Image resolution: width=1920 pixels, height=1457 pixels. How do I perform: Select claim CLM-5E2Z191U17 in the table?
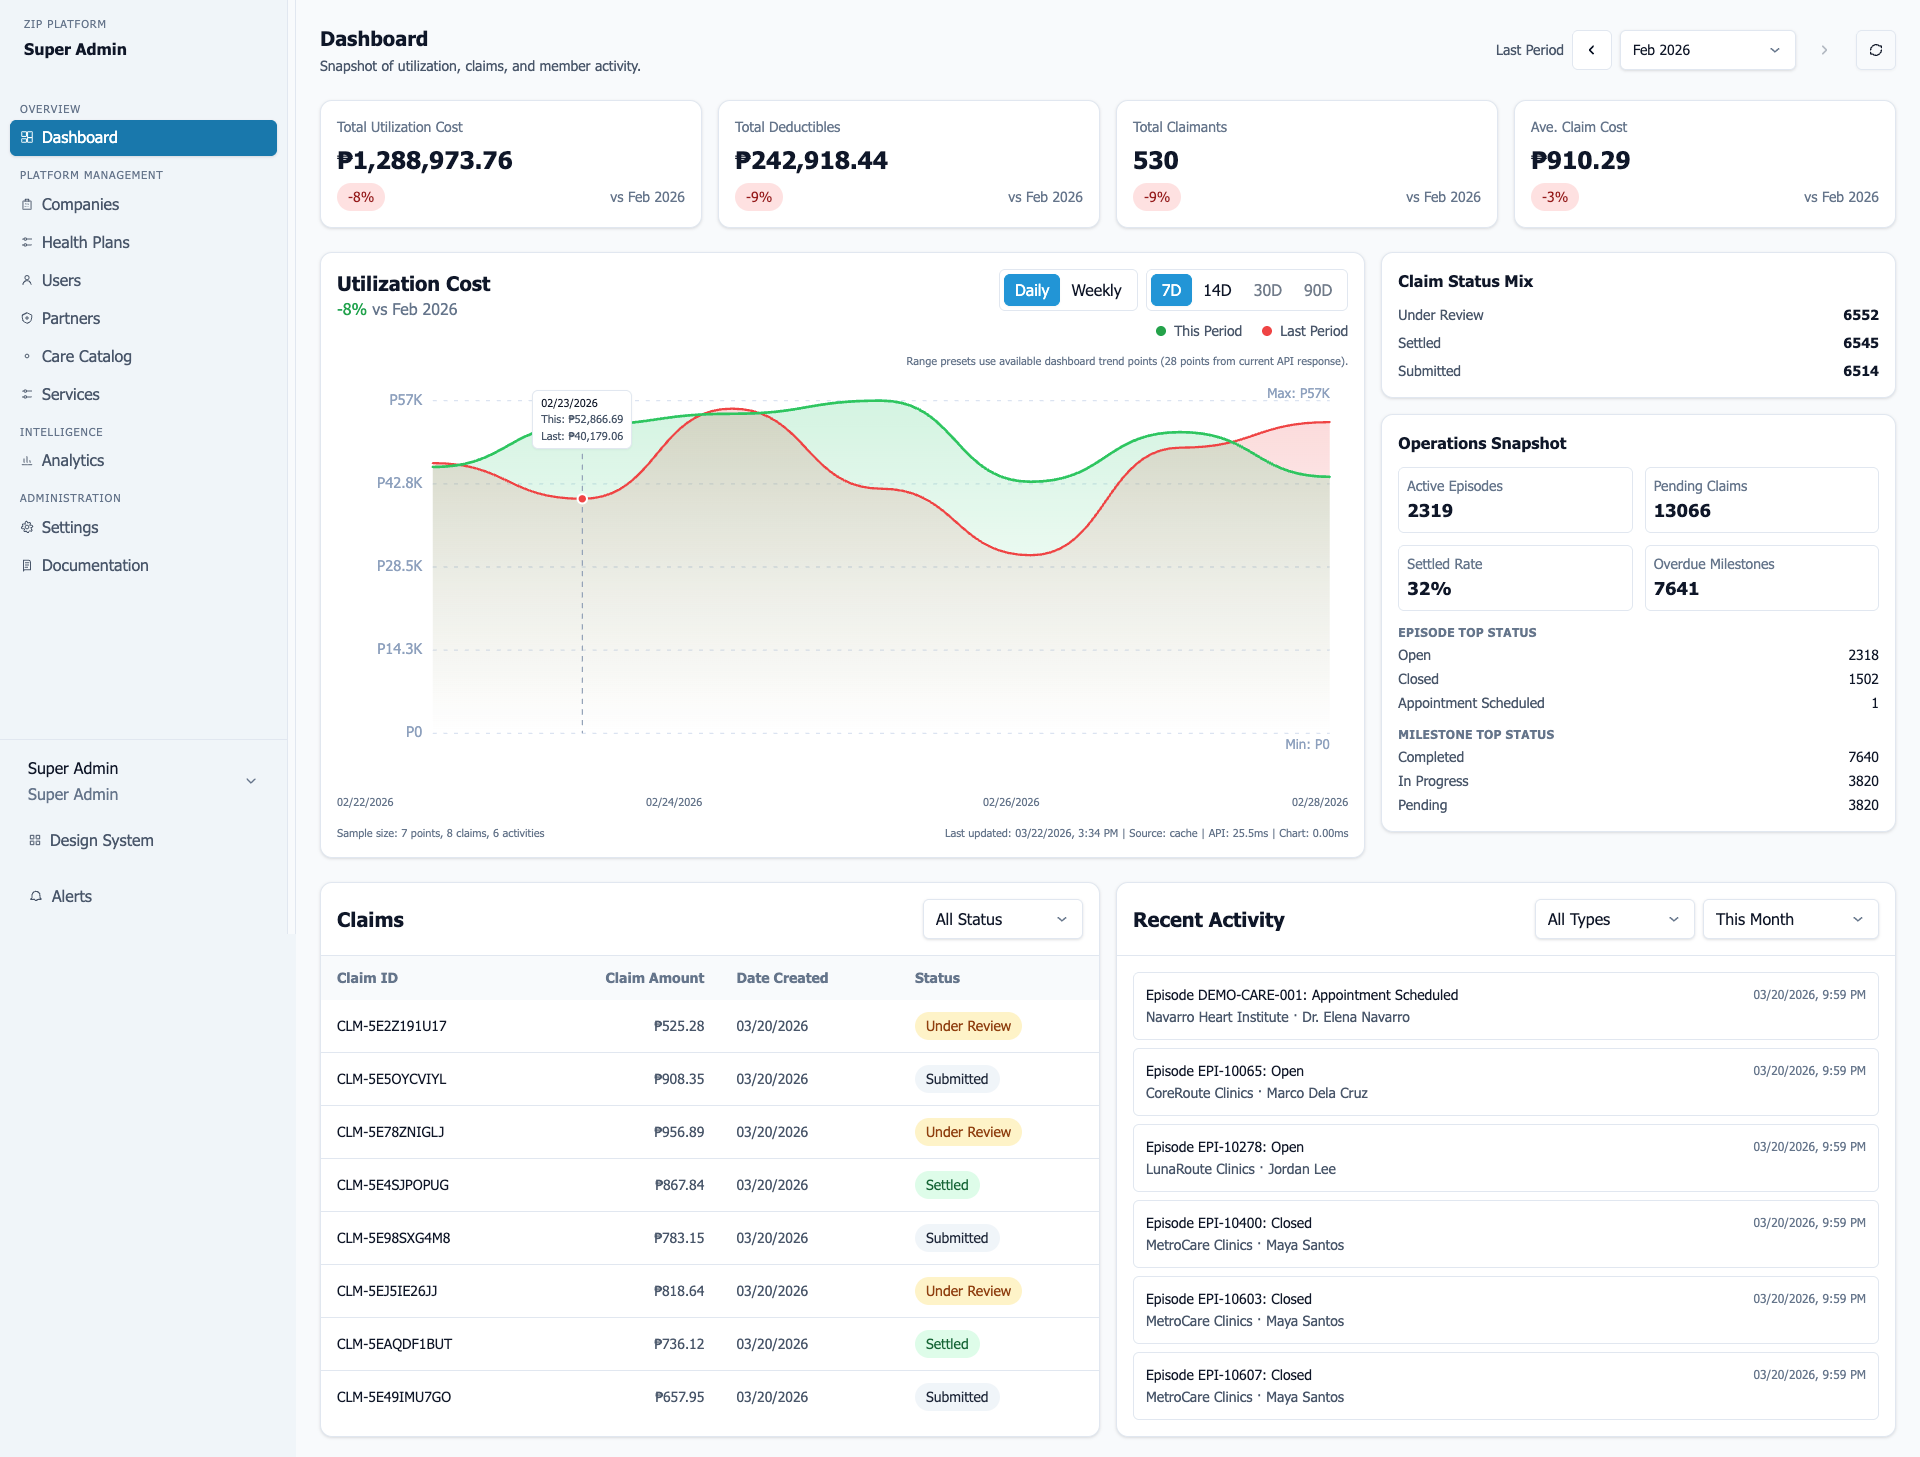391,1025
